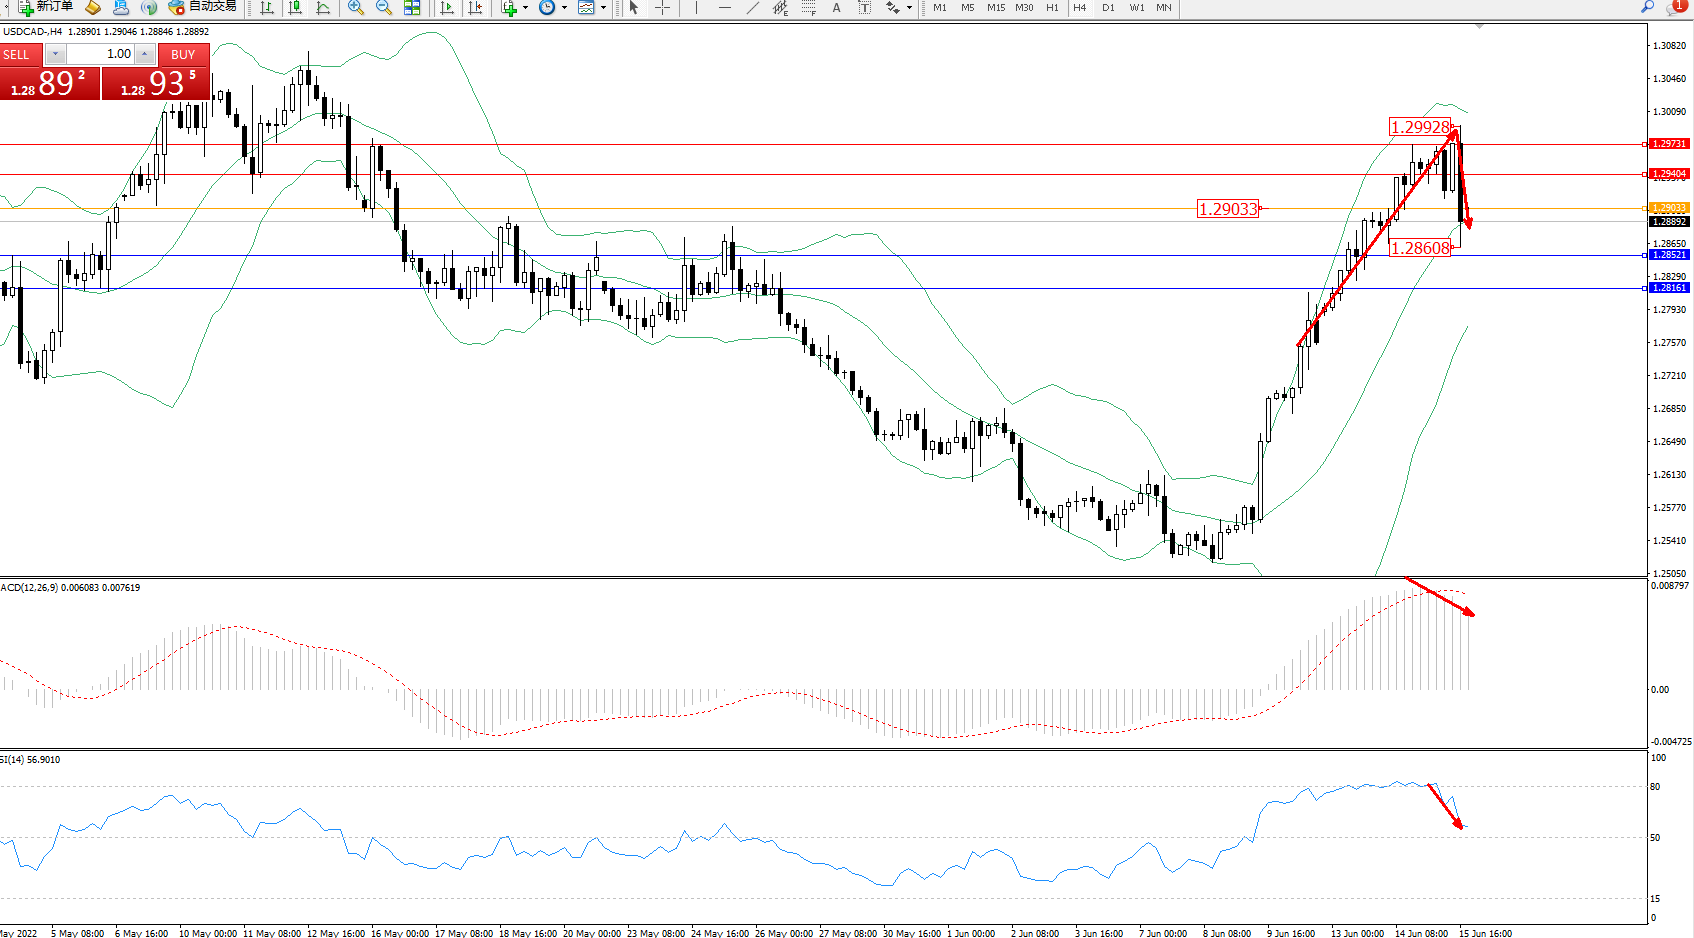Open the chart templates dropdown
Viewport: 1694px width, 938px height.
point(603,8)
